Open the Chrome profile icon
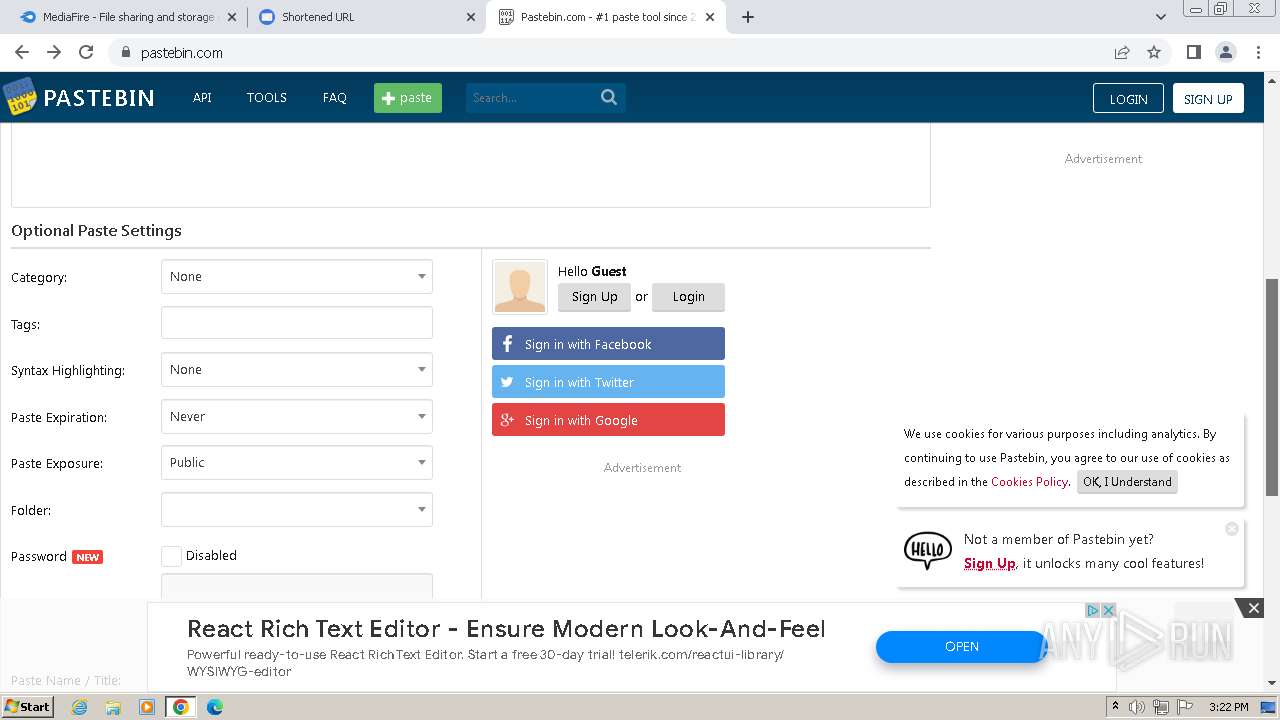 click(1225, 53)
